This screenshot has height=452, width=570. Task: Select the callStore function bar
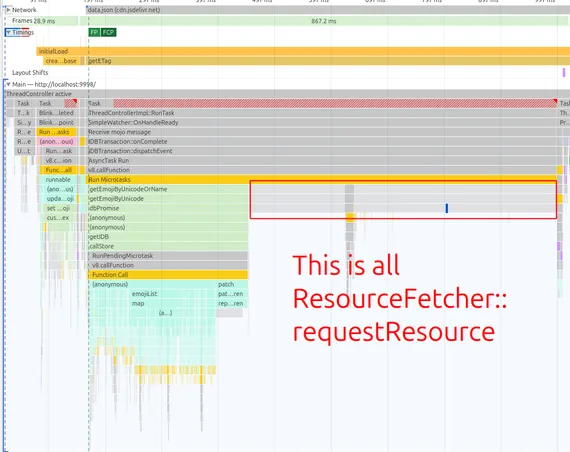(168, 246)
